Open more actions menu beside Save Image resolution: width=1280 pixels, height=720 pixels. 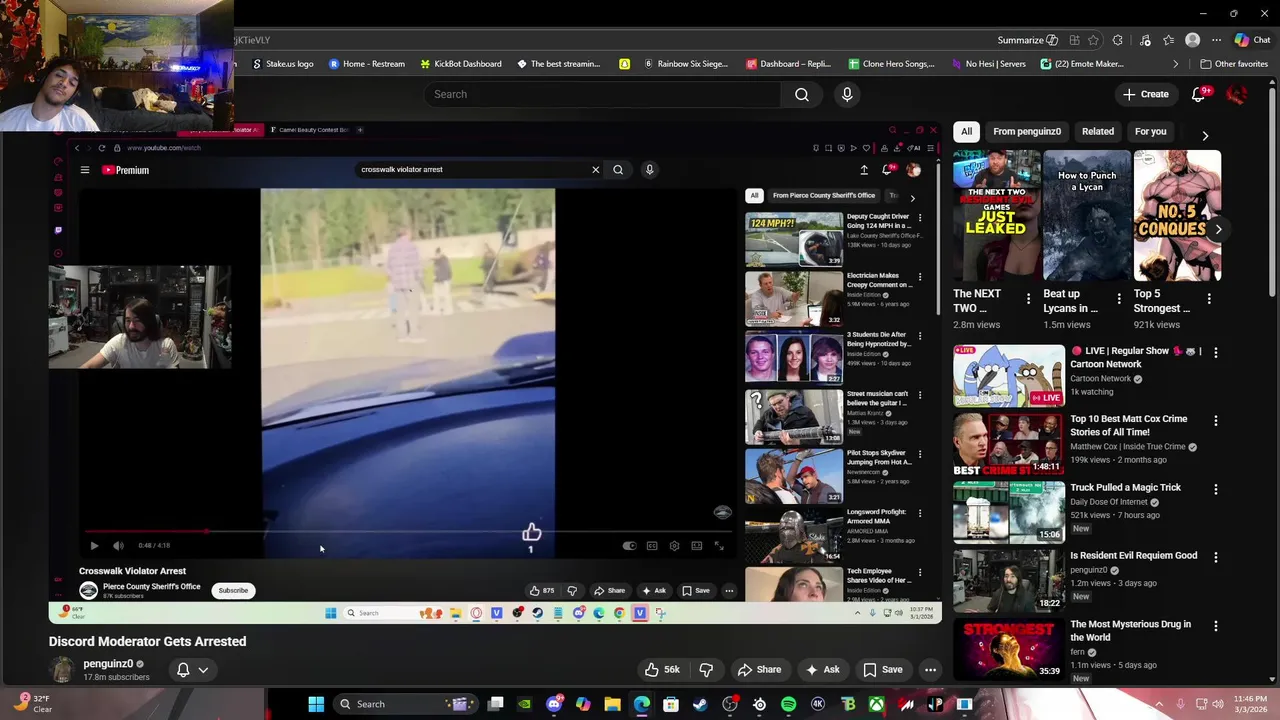(930, 670)
